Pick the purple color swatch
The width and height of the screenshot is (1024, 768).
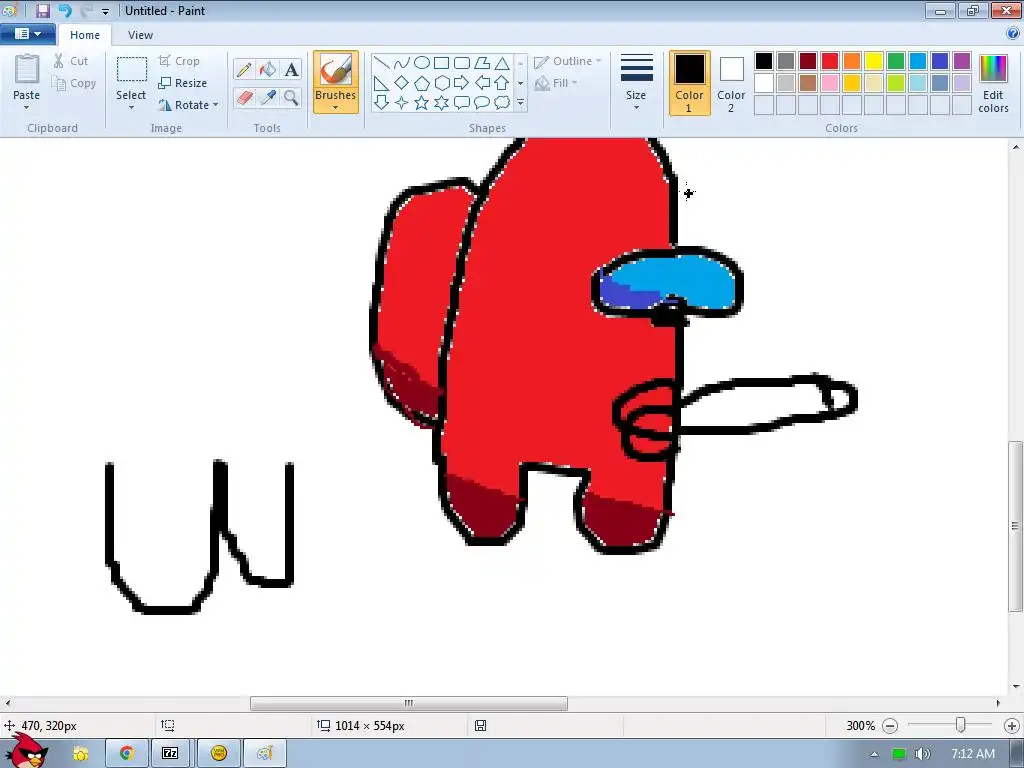(x=962, y=61)
